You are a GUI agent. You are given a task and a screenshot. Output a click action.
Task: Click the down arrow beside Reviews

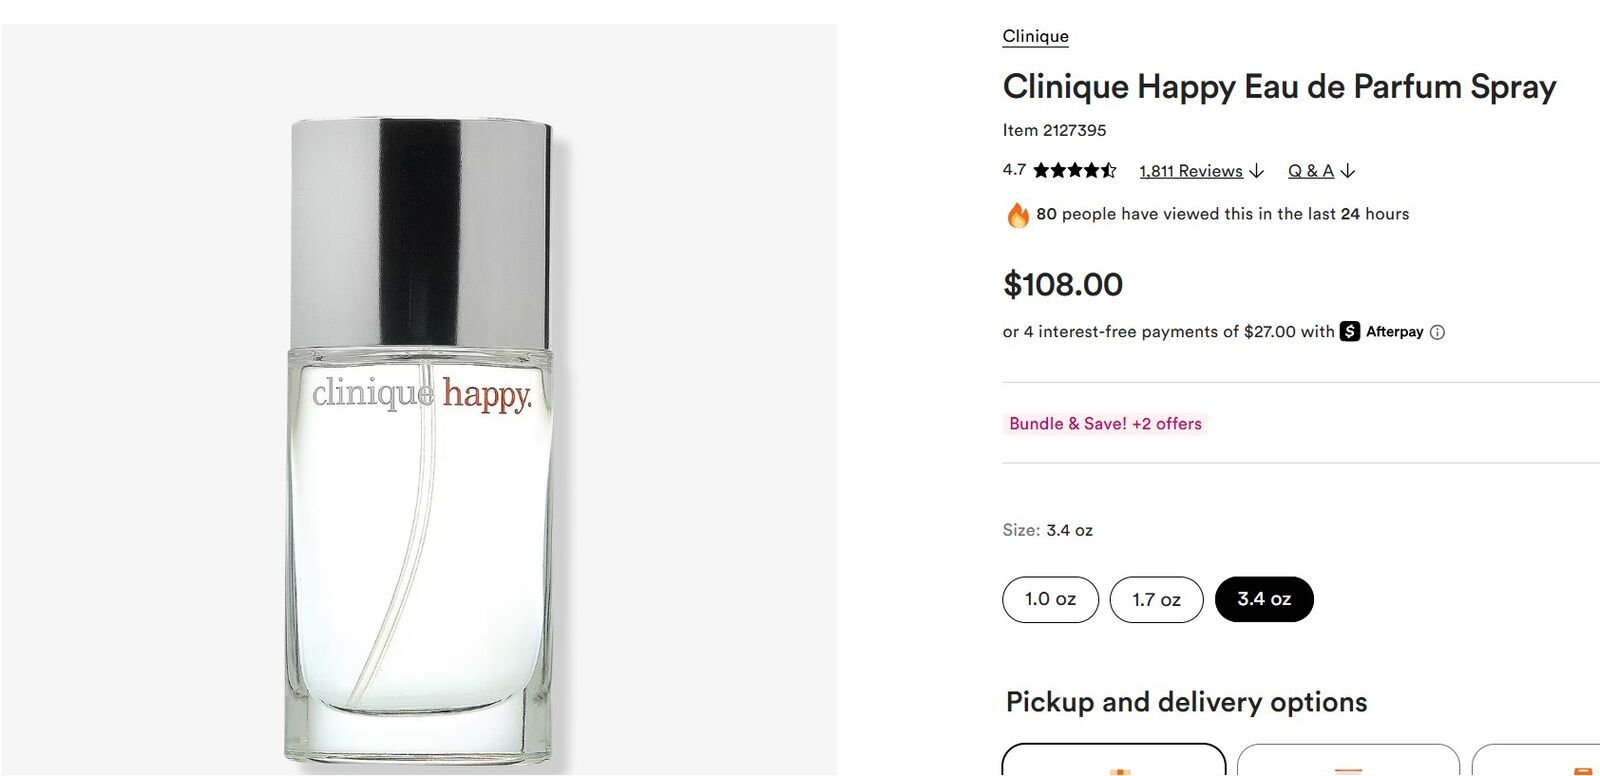(x=1257, y=171)
